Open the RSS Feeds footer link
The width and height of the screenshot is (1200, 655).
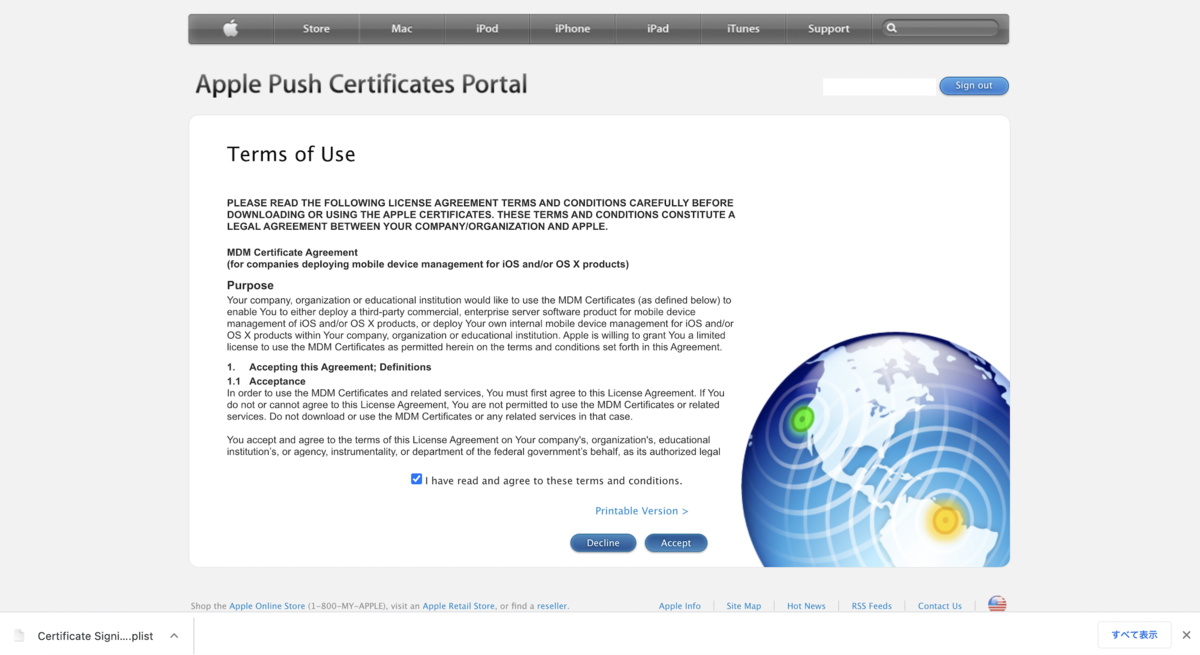pos(872,606)
